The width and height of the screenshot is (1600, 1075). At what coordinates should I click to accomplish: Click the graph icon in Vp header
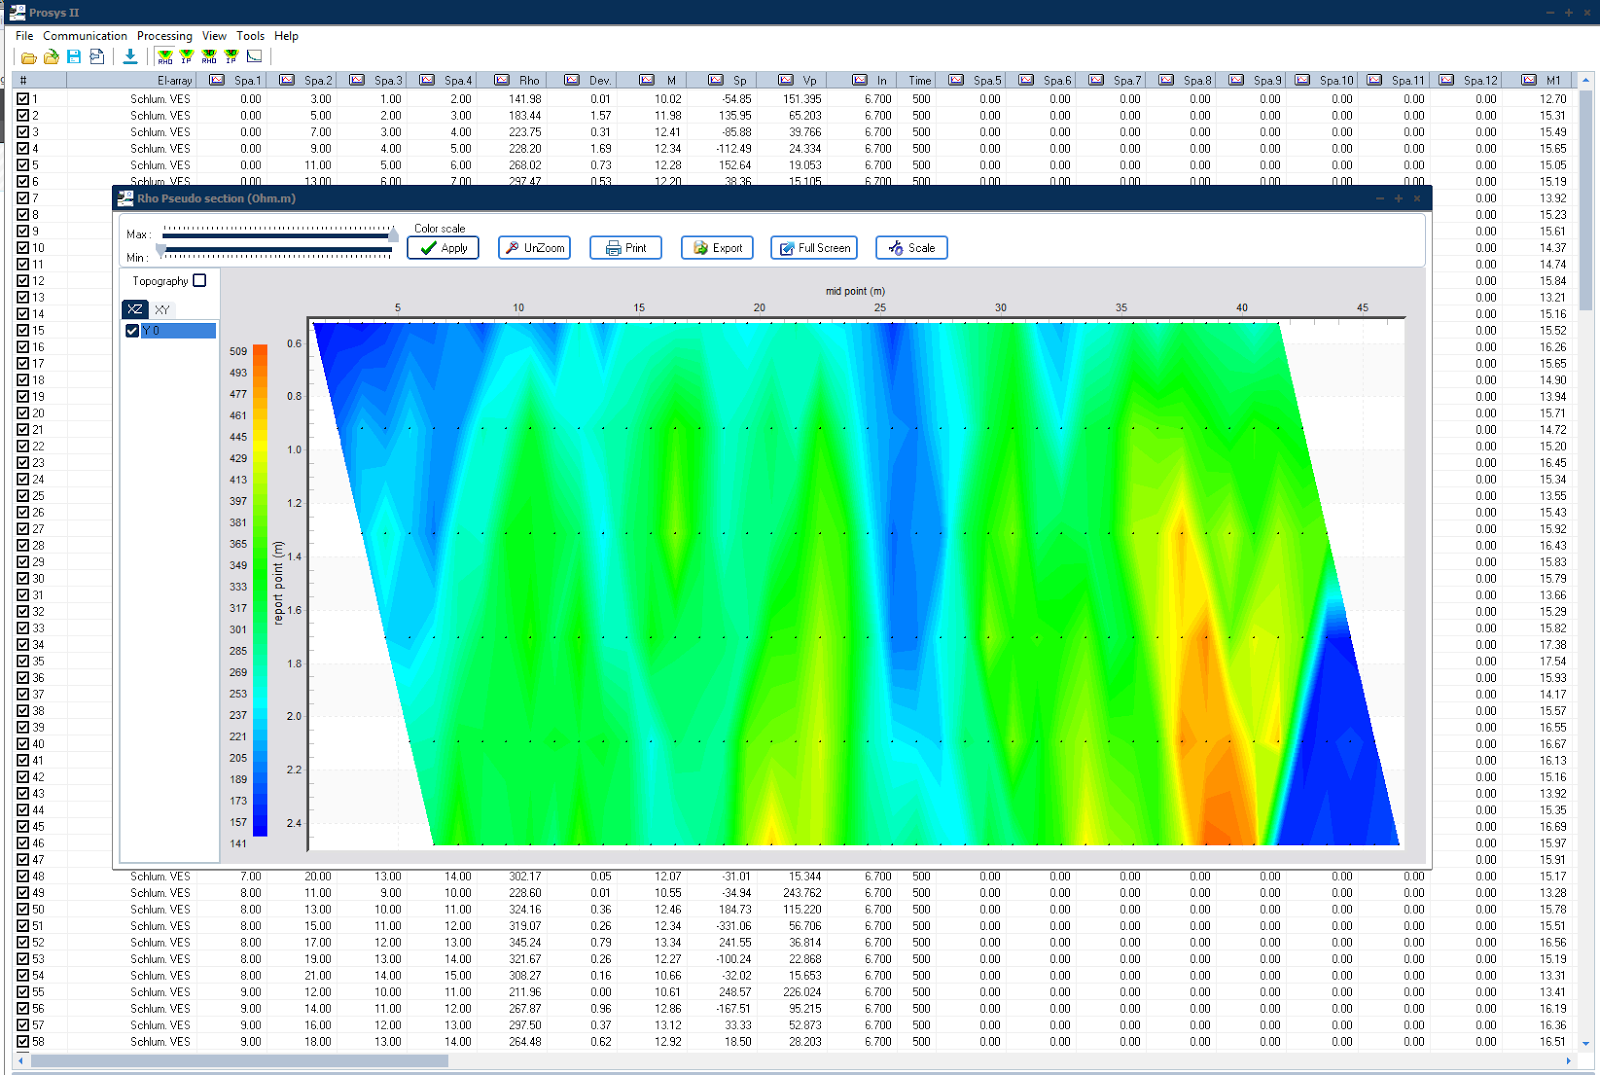point(786,80)
